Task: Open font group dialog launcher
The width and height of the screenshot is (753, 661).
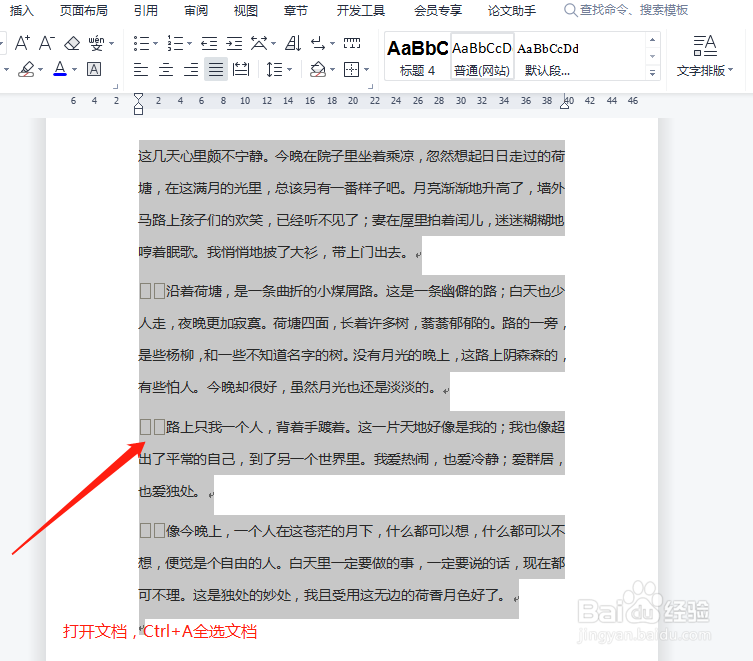Action: coord(115,86)
